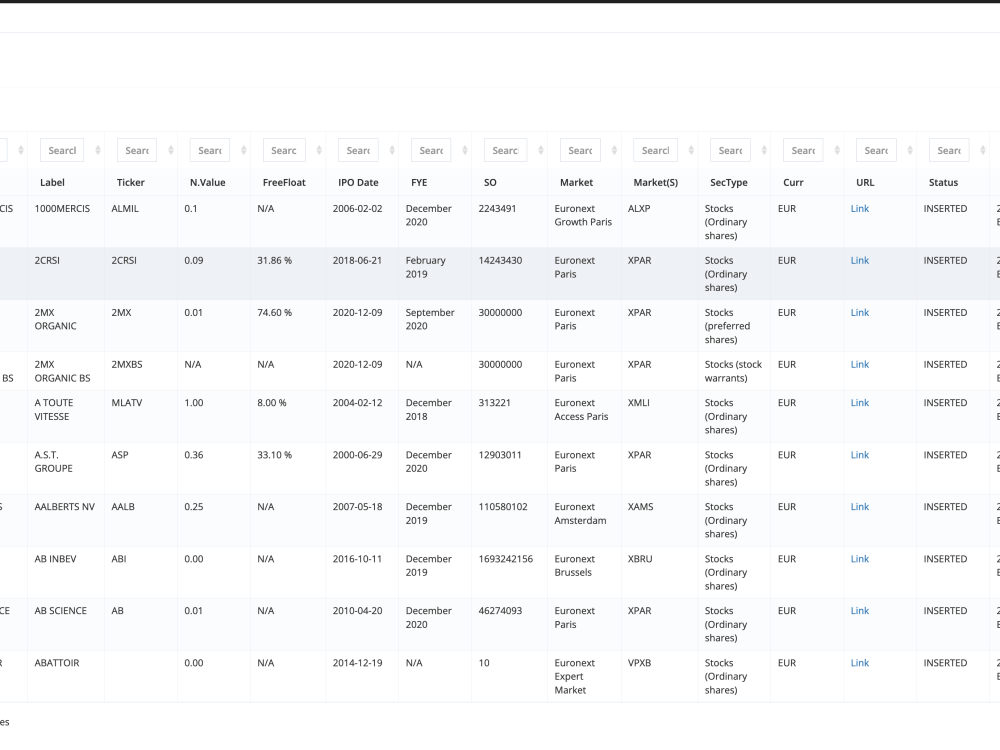Select the Euronext Expert Market cell
Image resolution: width=1000 pixels, height=750 pixels.
coord(585,677)
